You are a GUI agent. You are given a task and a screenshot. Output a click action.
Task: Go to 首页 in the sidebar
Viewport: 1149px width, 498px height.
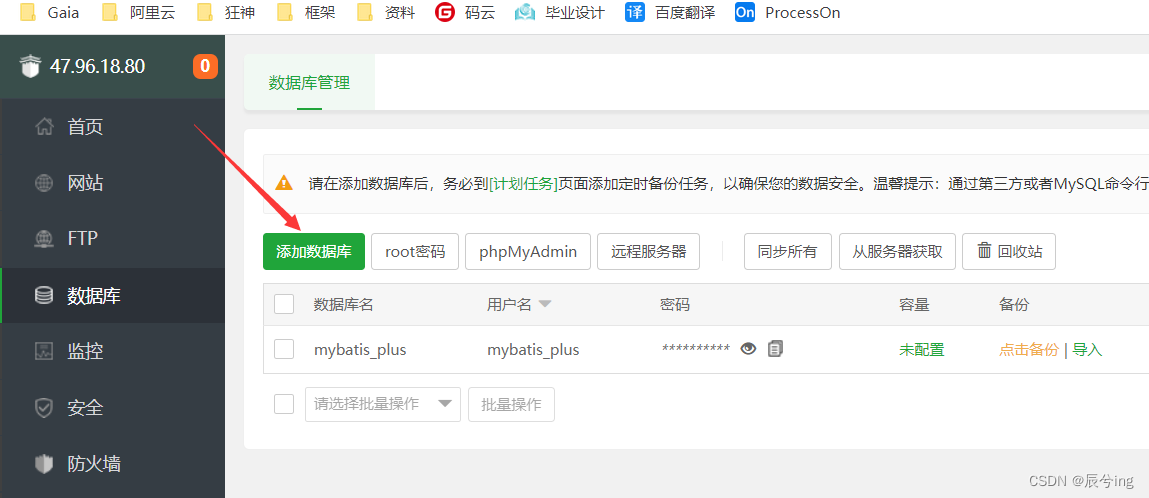113,127
